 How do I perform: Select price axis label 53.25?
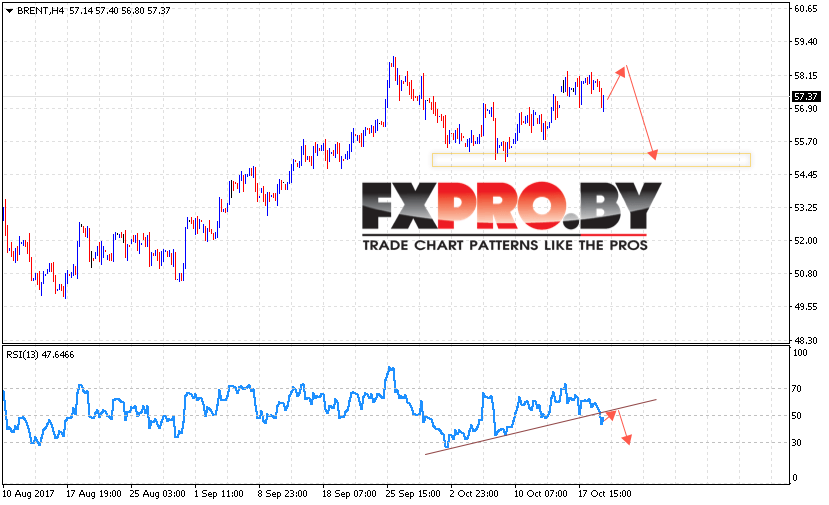pyautogui.click(x=806, y=208)
